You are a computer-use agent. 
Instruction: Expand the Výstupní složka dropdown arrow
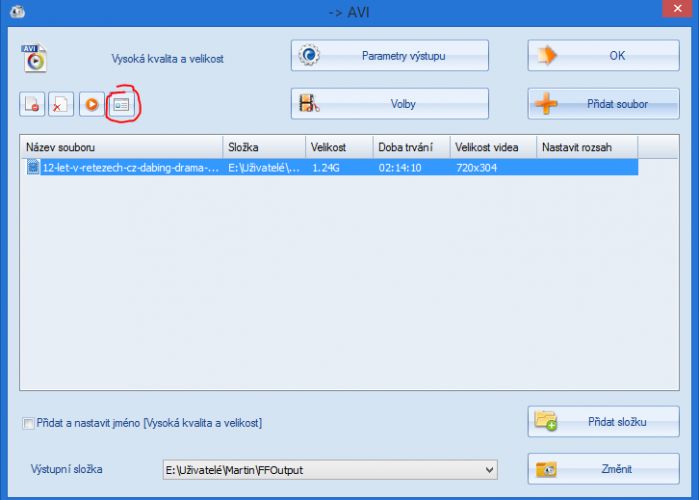[x=489, y=470]
